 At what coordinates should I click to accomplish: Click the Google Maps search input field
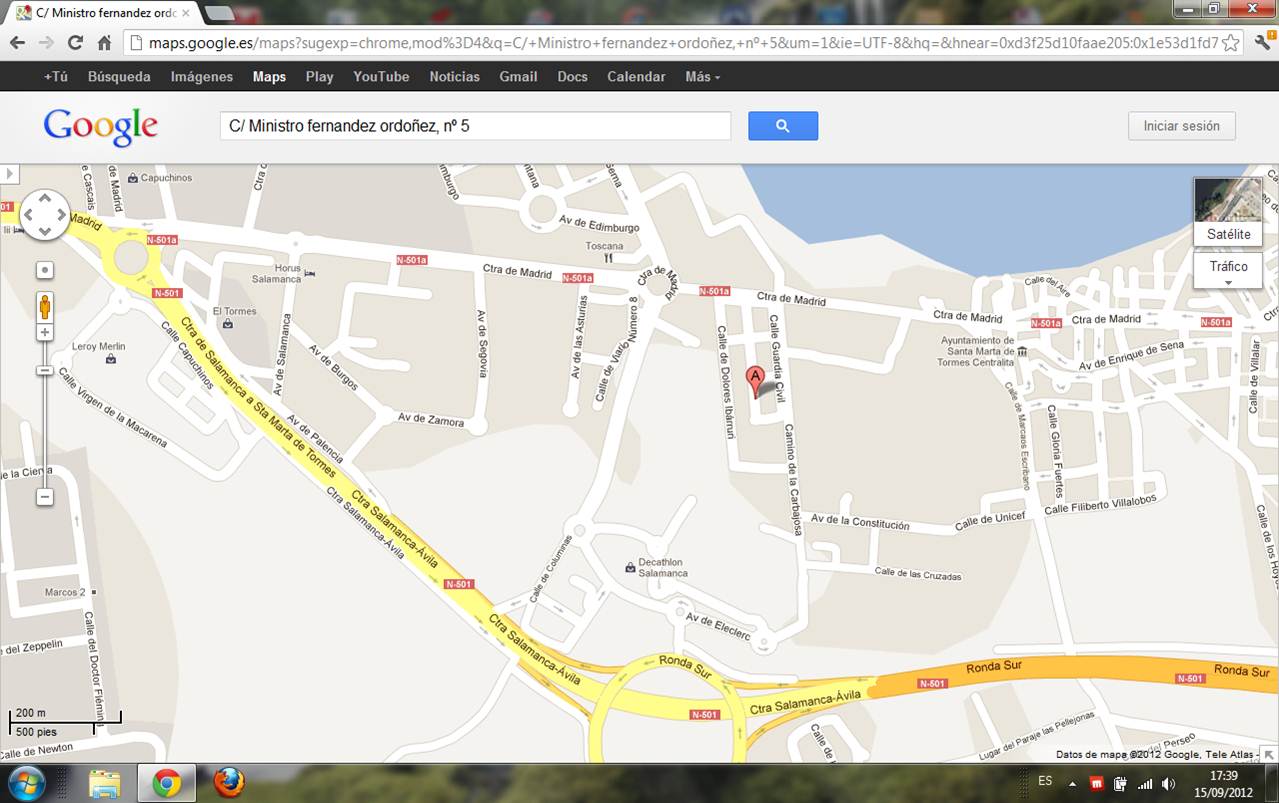click(x=475, y=126)
